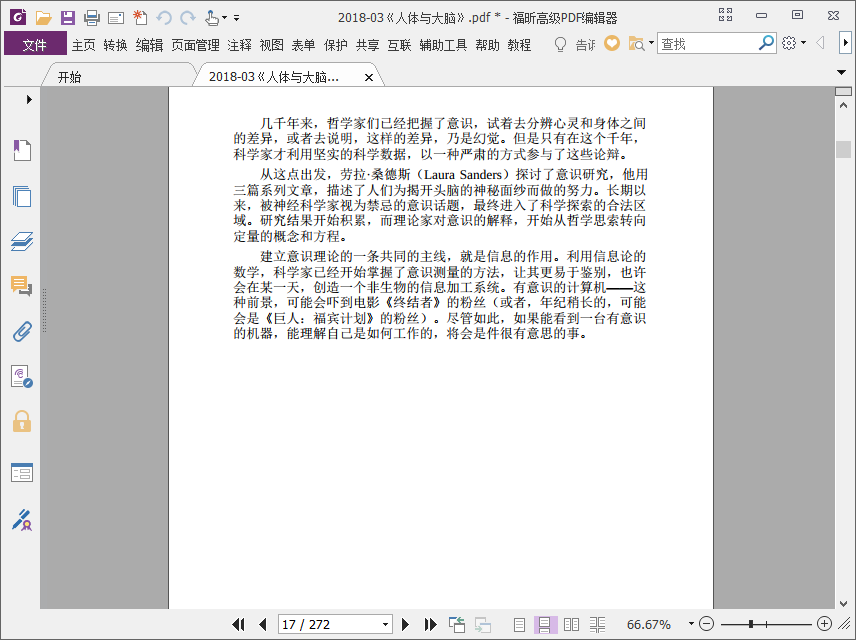The image size is (856, 640).
Task: Open the 教程 ribbon tab
Action: point(519,45)
